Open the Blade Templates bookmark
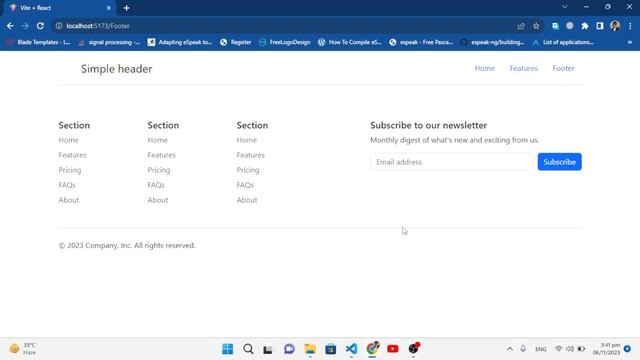This screenshot has width=640, height=360. click(x=39, y=42)
